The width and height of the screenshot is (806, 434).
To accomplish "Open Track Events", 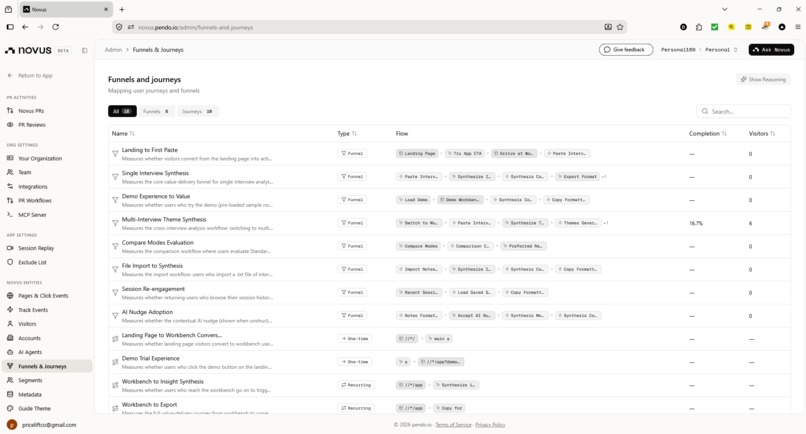I will [32, 310].
